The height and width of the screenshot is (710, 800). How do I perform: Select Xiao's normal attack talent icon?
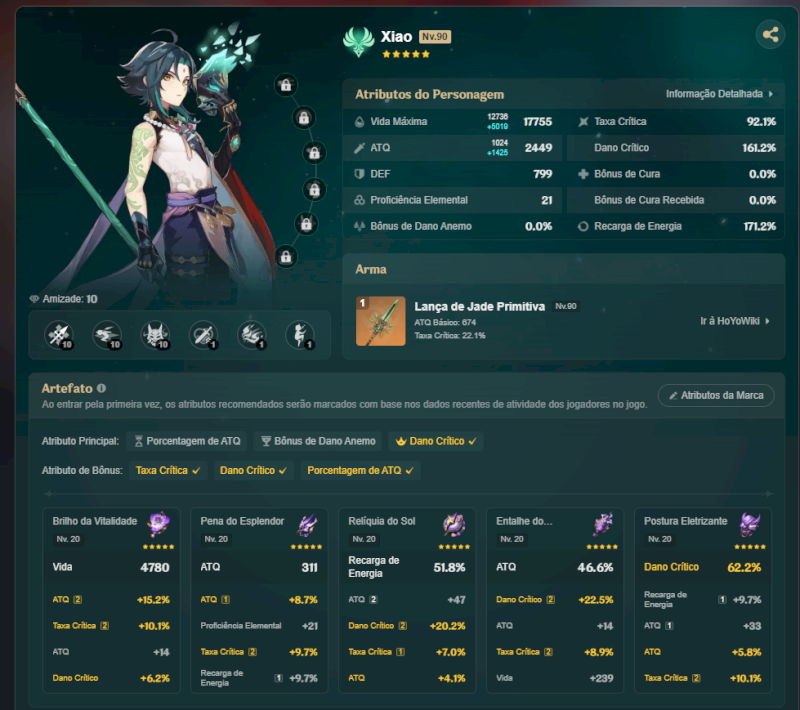pos(59,336)
